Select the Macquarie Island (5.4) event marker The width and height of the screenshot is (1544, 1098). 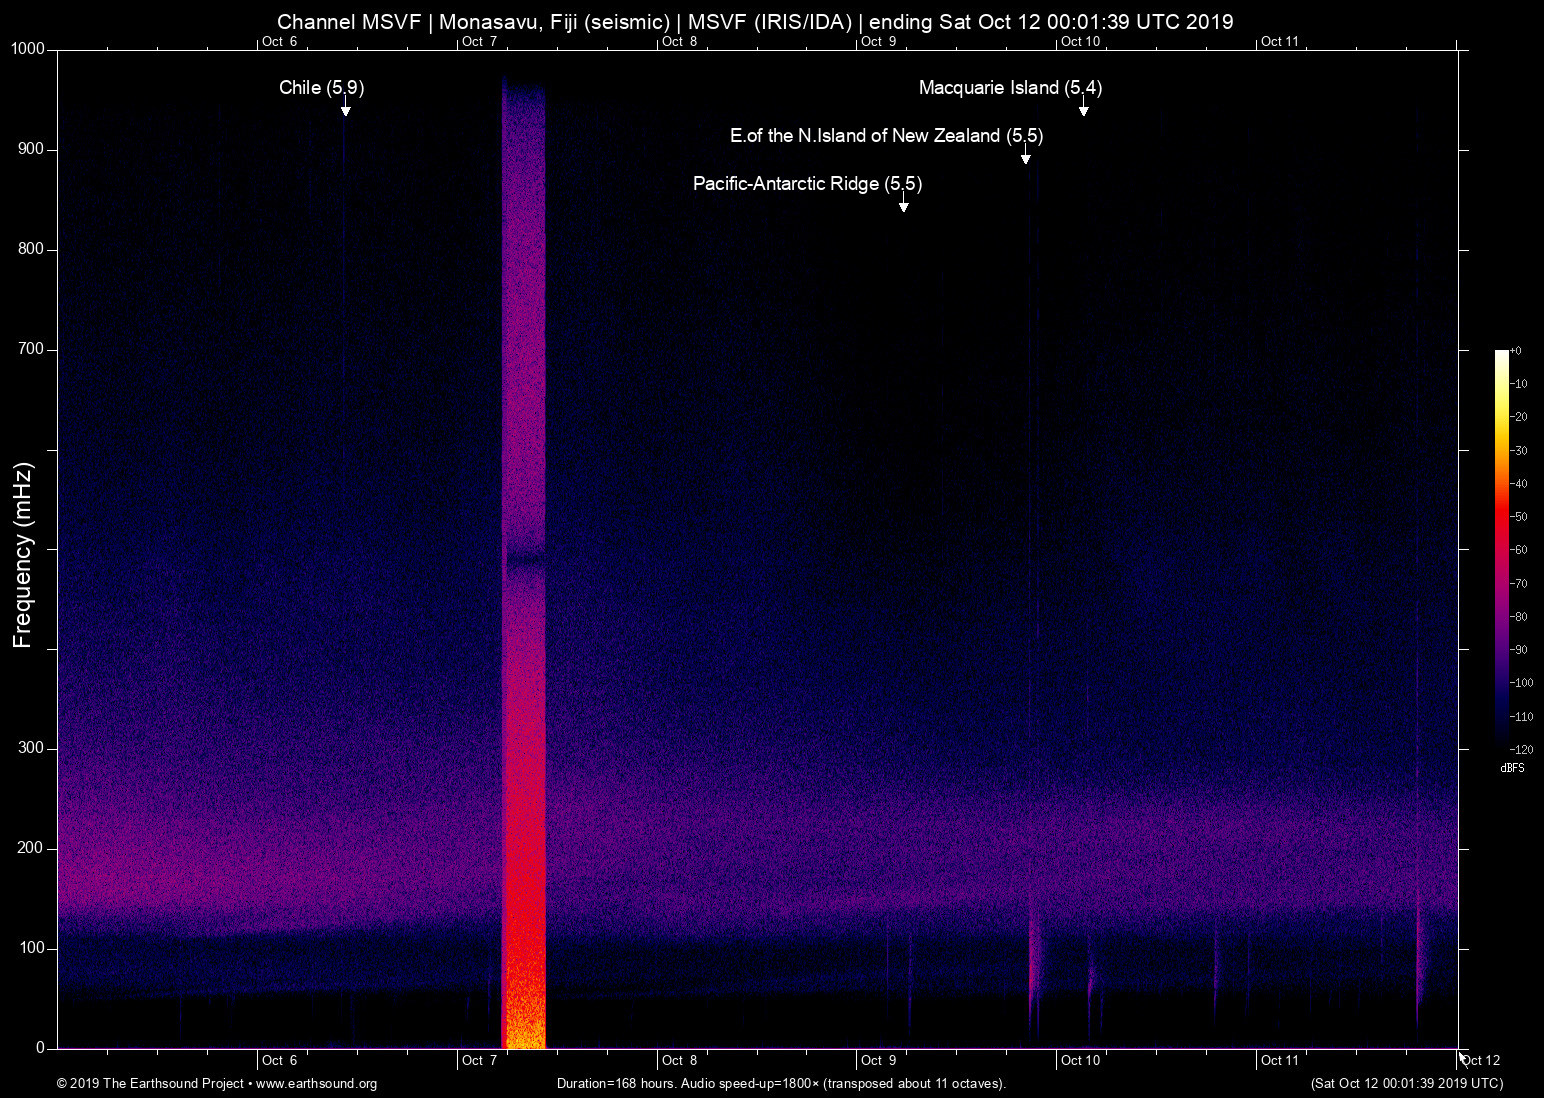[1010, 88]
